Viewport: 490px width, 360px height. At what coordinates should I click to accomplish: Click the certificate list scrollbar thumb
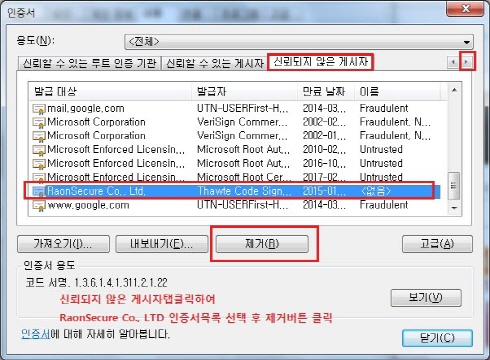[454, 185]
